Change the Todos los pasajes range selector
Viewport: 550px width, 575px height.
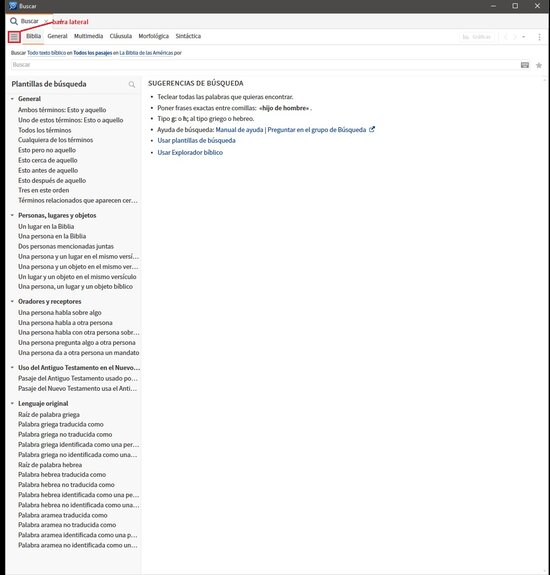[x=93, y=53]
